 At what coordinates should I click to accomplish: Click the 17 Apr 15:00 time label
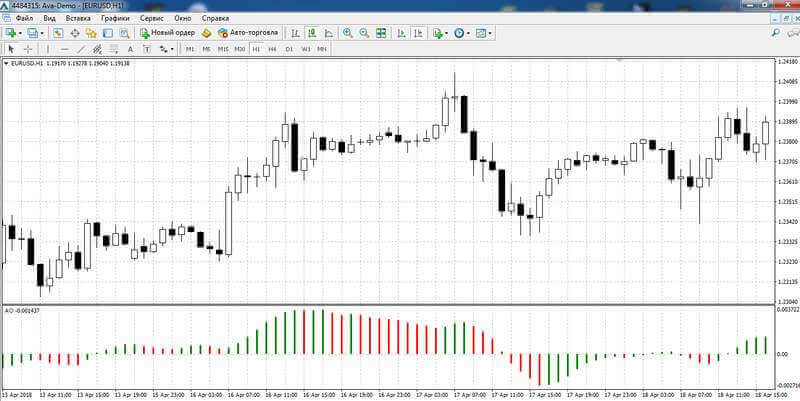[x=545, y=395]
